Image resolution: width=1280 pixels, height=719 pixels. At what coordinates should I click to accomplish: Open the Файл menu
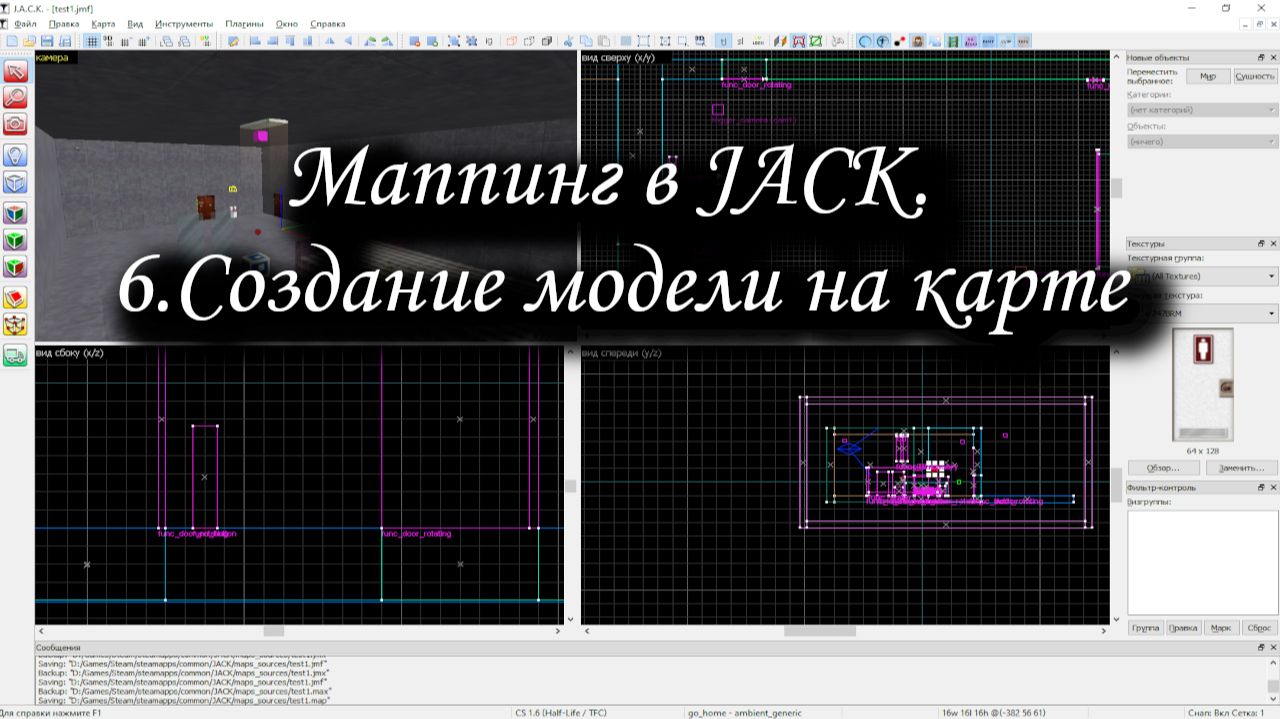click(26, 23)
